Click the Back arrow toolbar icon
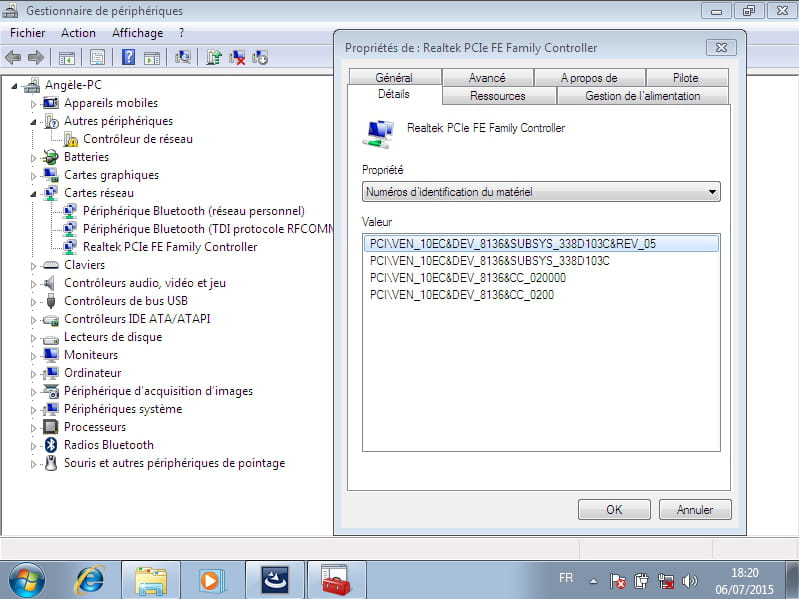The height and width of the screenshot is (599, 799). 13,58
